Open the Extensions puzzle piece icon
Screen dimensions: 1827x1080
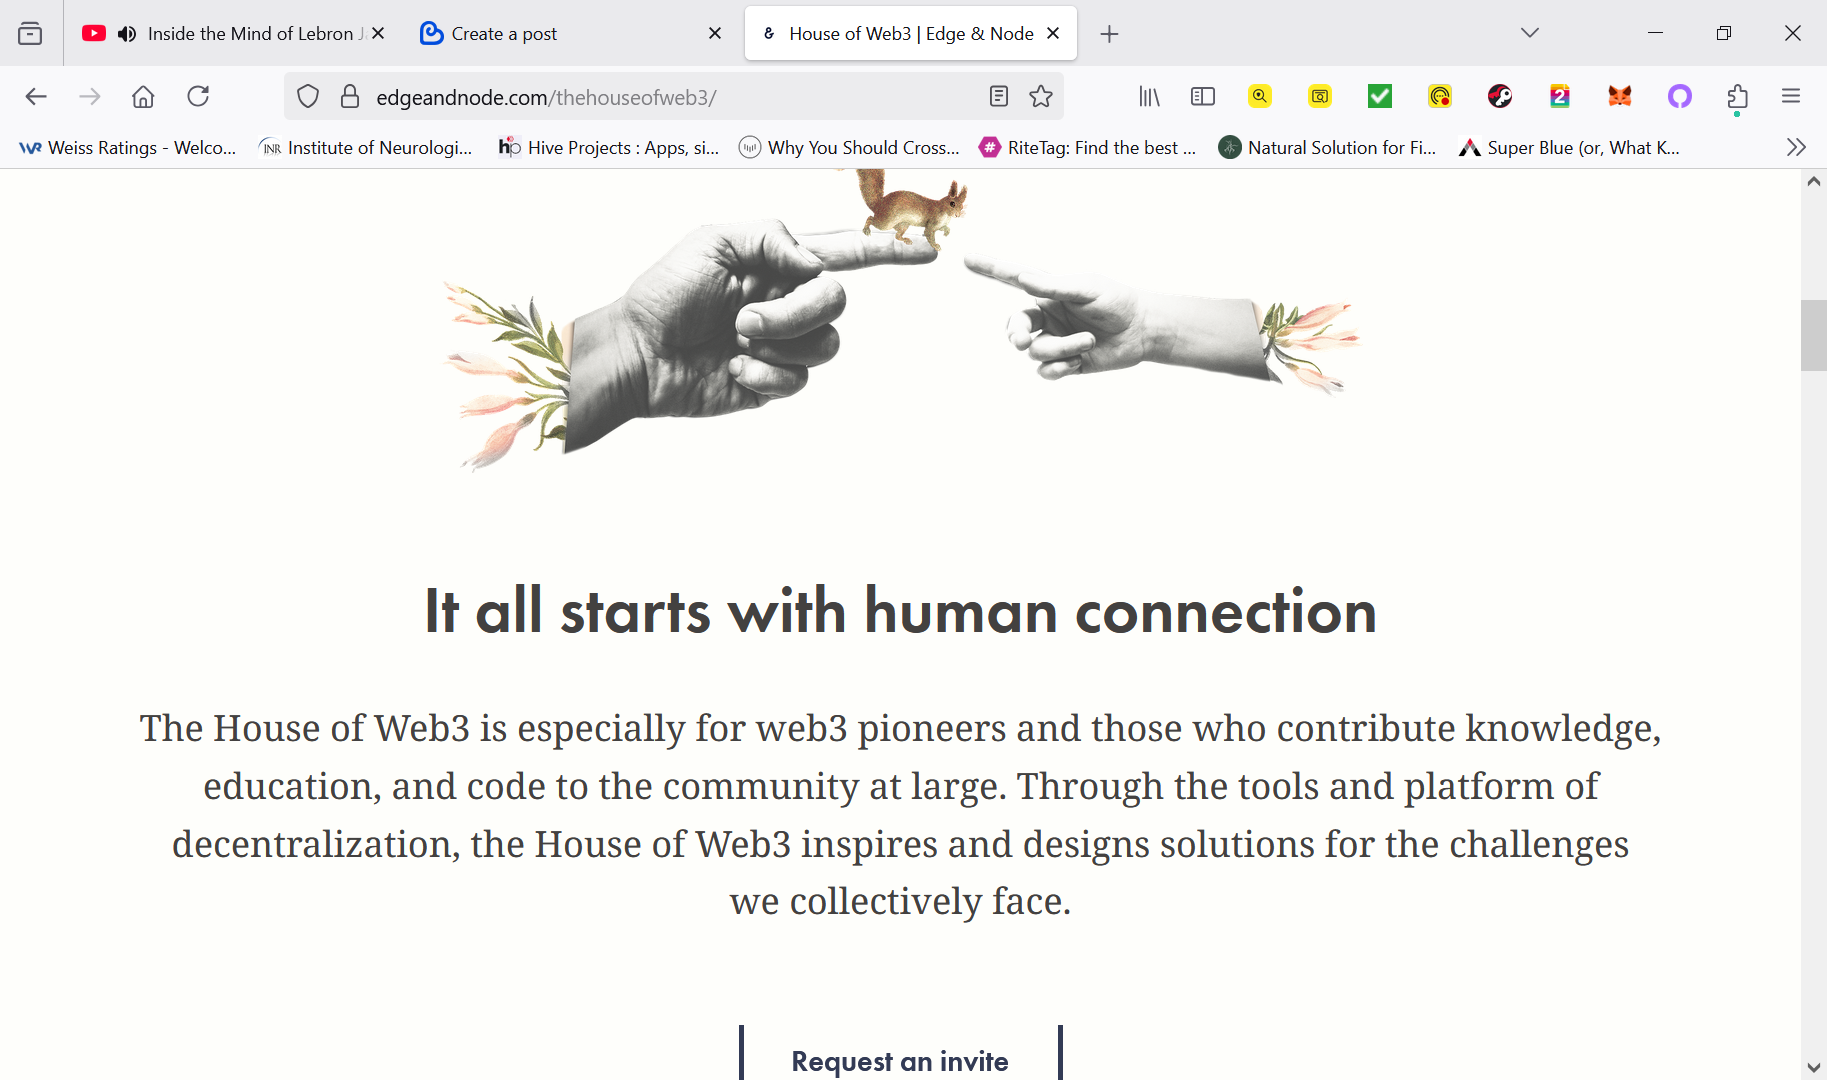pyautogui.click(x=1738, y=96)
